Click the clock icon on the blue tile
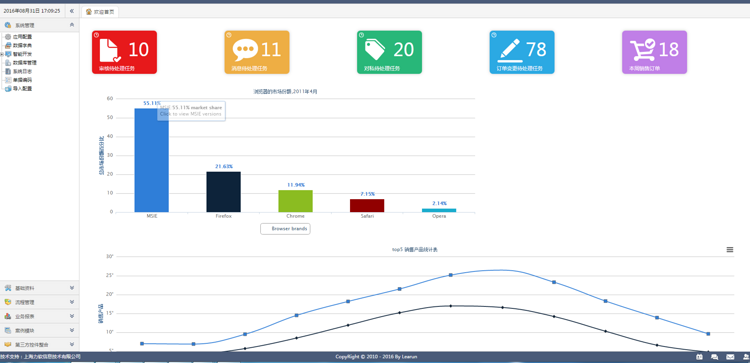The width and height of the screenshot is (750, 363). [x=494, y=35]
